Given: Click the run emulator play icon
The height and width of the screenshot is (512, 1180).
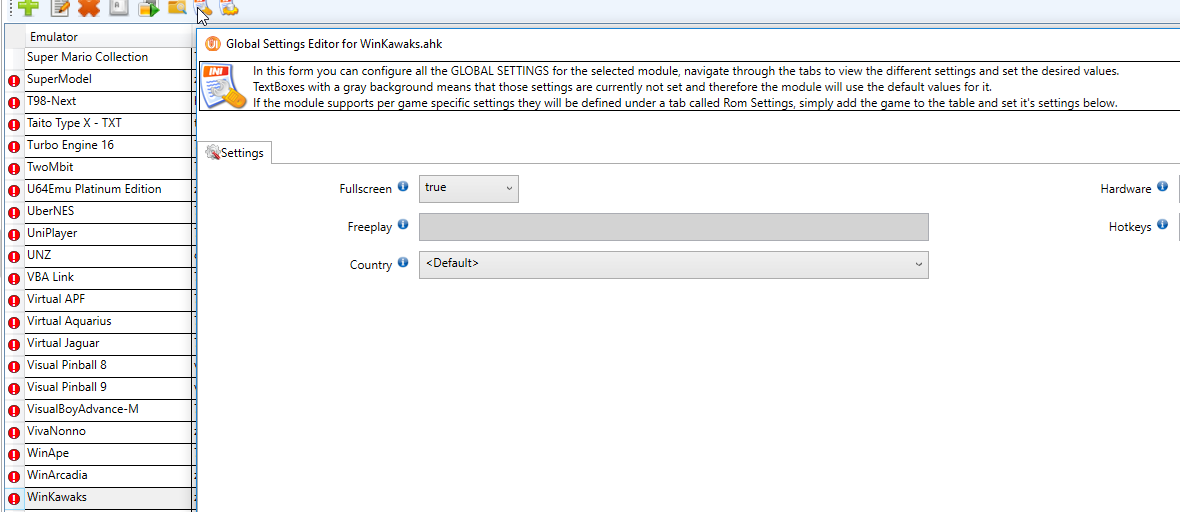Looking at the screenshot, I should [x=148, y=7].
